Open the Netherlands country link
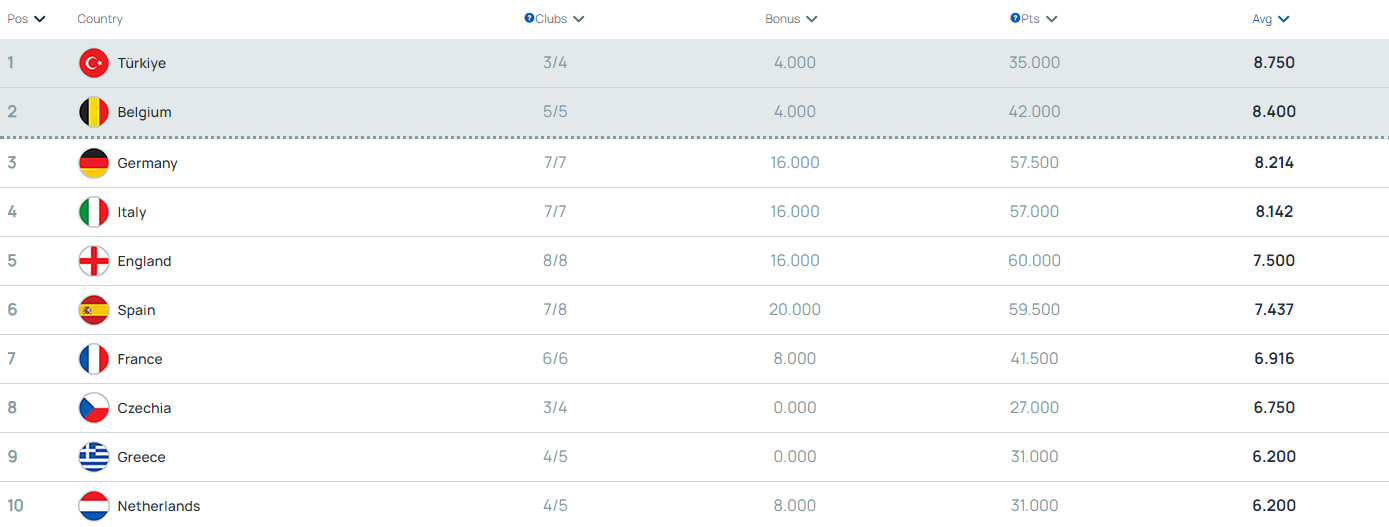 pyautogui.click(x=159, y=506)
